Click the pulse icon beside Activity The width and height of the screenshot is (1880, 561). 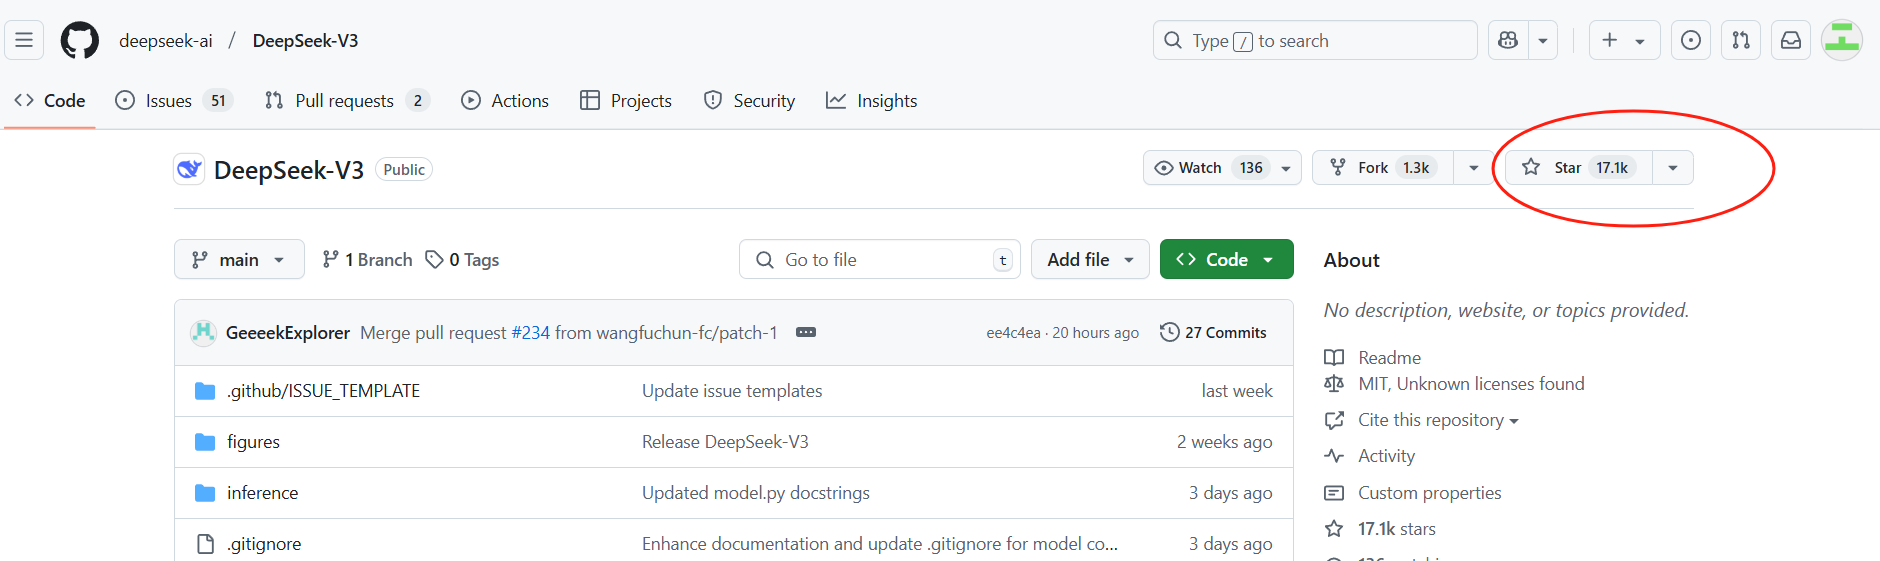coord(1334,456)
